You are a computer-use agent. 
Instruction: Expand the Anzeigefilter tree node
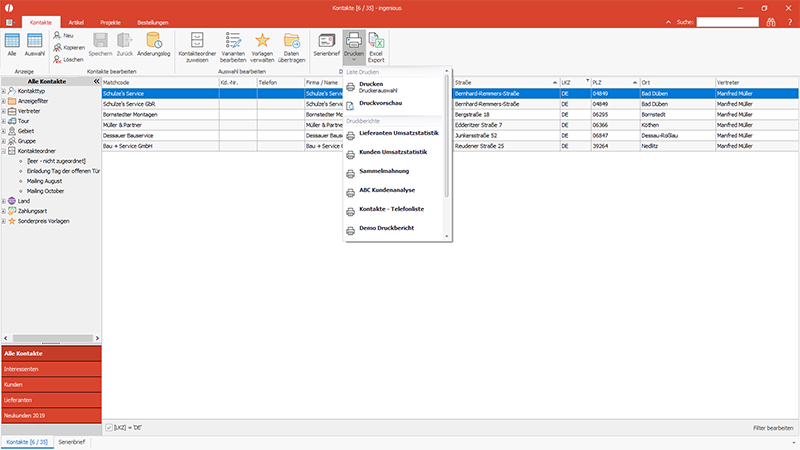pyautogui.click(x=4, y=101)
